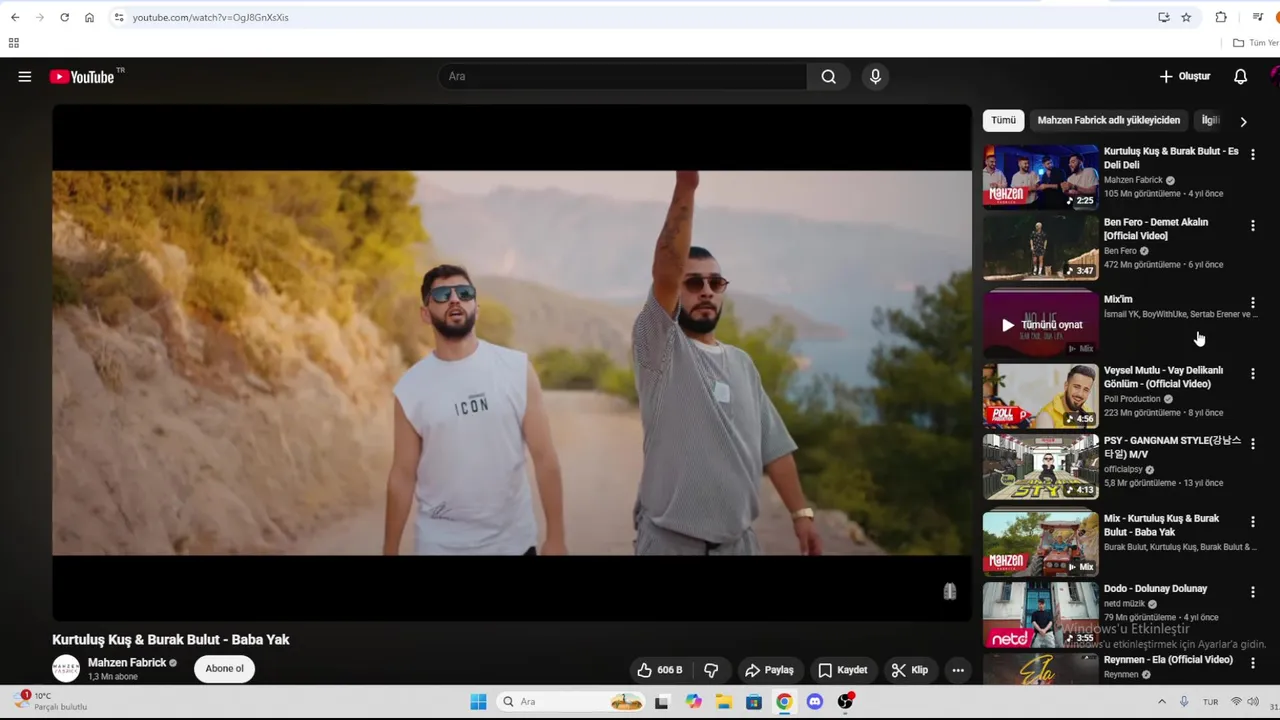
Task: Switch to Chrome on the taskbar
Action: point(784,702)
